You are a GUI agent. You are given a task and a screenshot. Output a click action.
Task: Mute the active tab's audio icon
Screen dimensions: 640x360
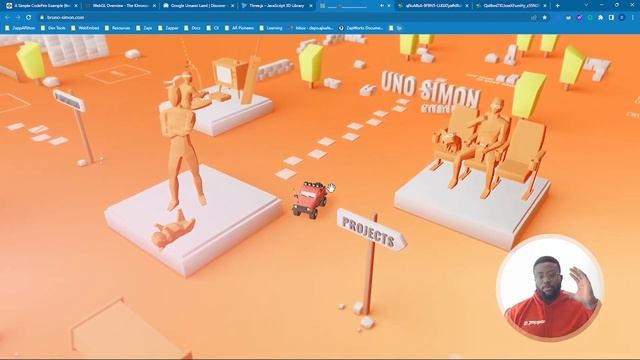click(382, 6)
